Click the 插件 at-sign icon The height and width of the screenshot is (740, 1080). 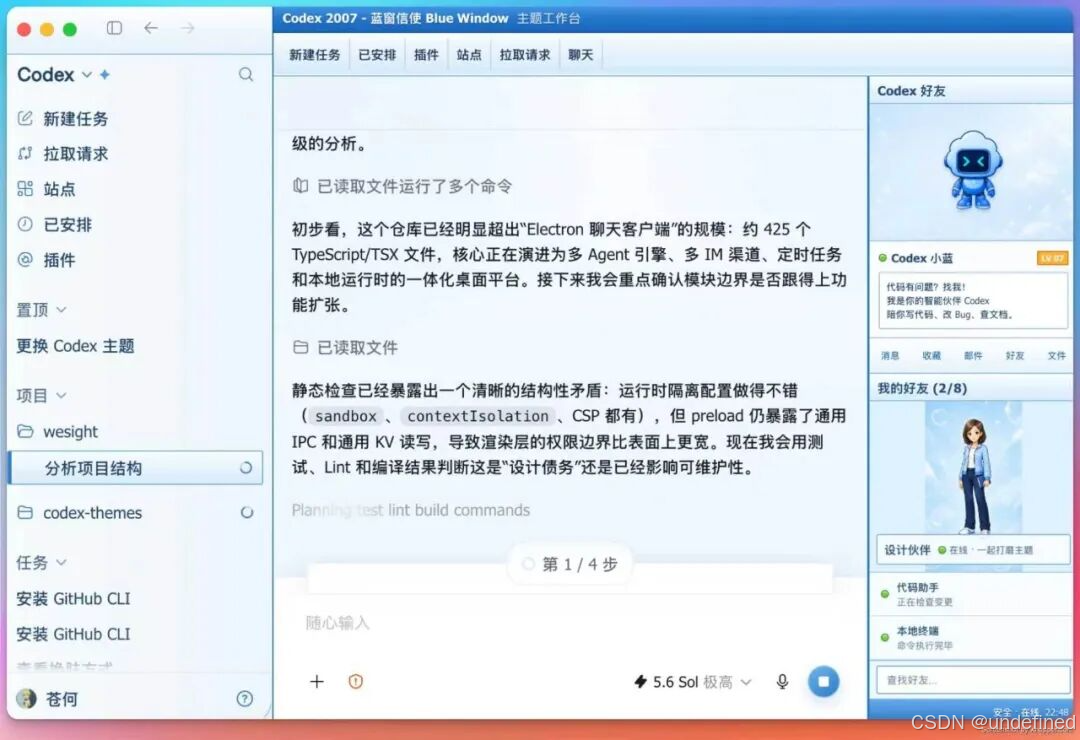click(x=25, y=260)
